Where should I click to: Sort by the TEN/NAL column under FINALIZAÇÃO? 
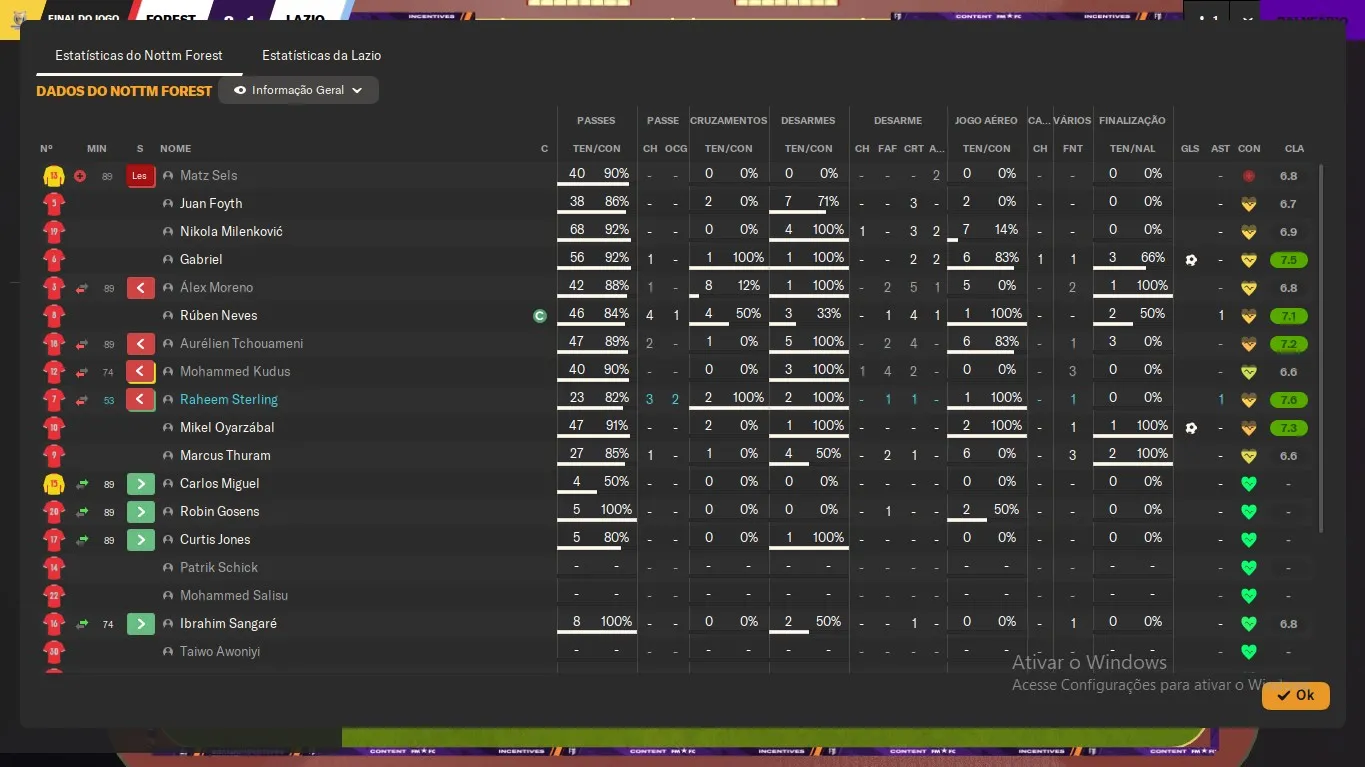[x=1132, y=149]
